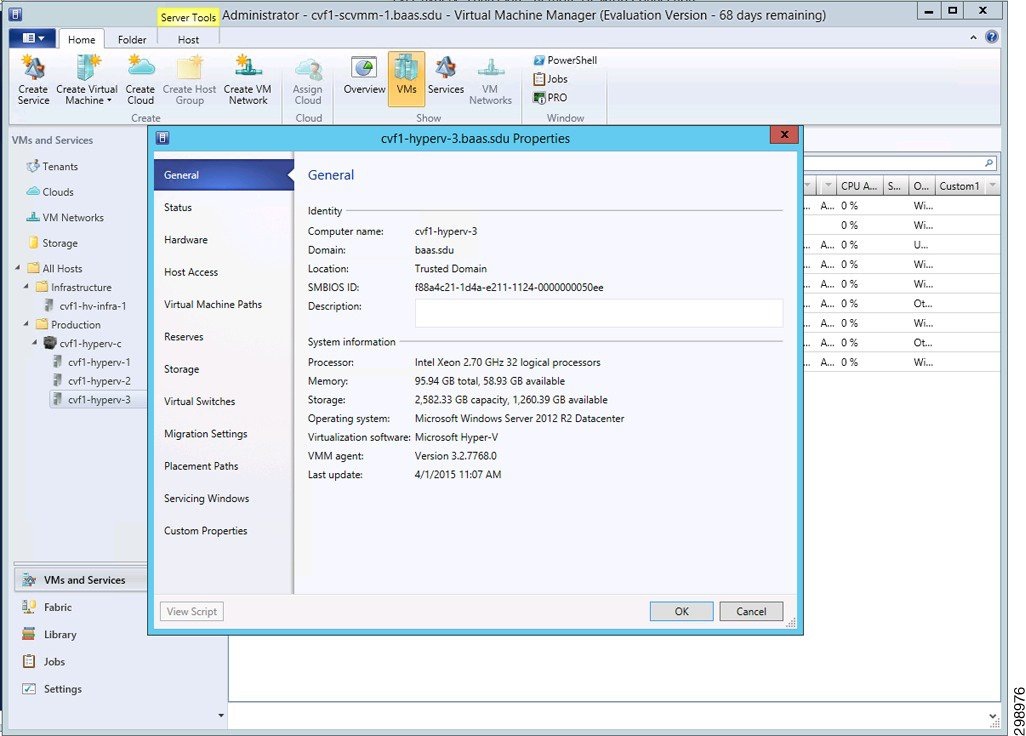Open the VMs and Services workspace
The height and width of the screenshot is (736, 1026).
[x=80, y=580]
